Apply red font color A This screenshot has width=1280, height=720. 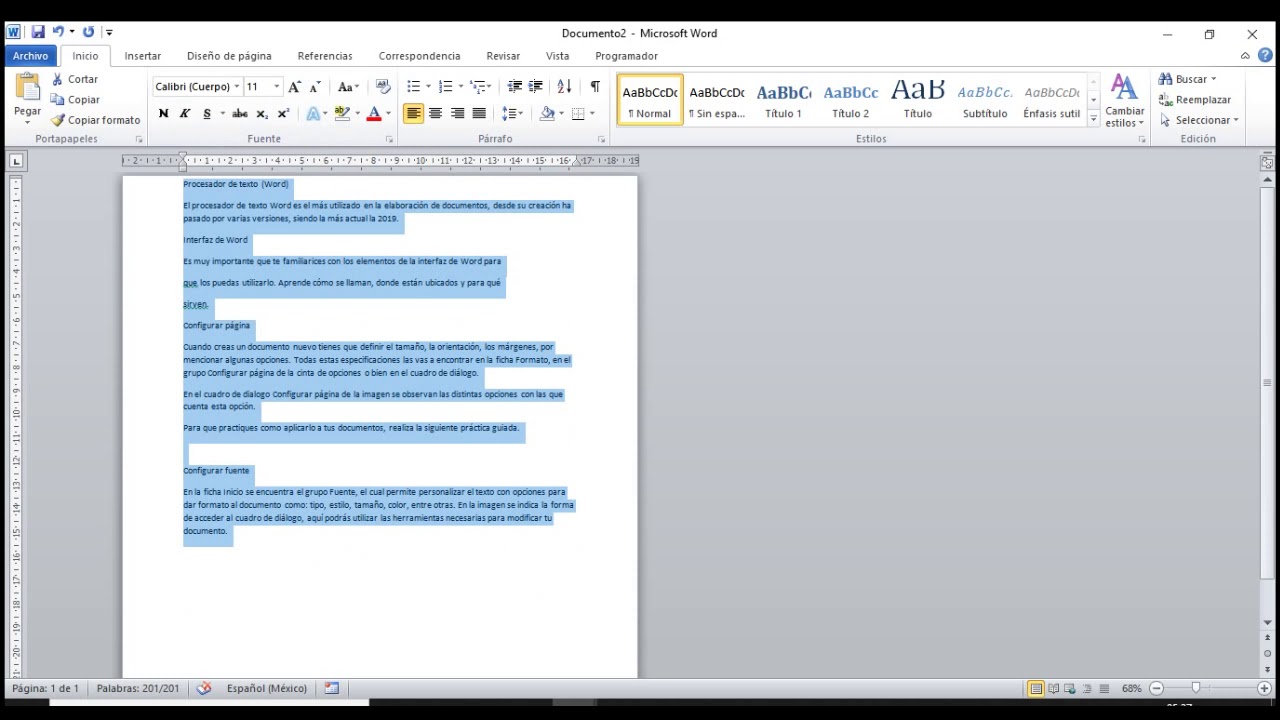coord(374,113)
